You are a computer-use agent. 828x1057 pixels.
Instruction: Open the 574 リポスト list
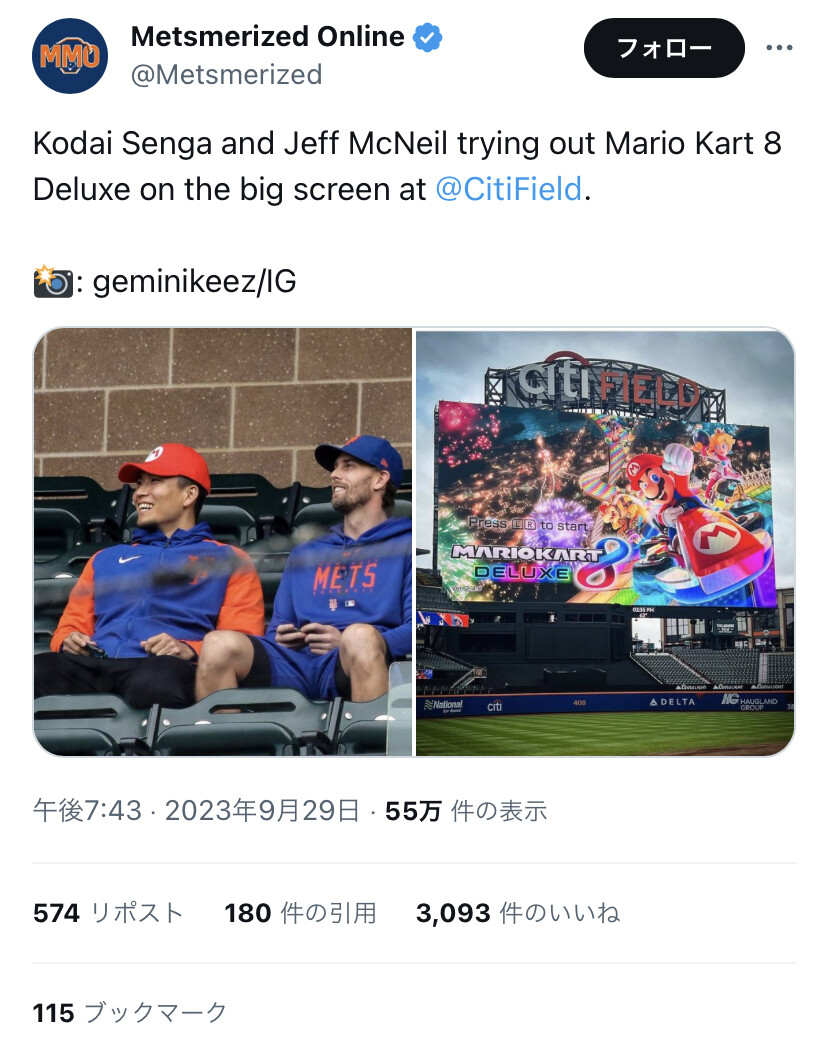[109, 913]
